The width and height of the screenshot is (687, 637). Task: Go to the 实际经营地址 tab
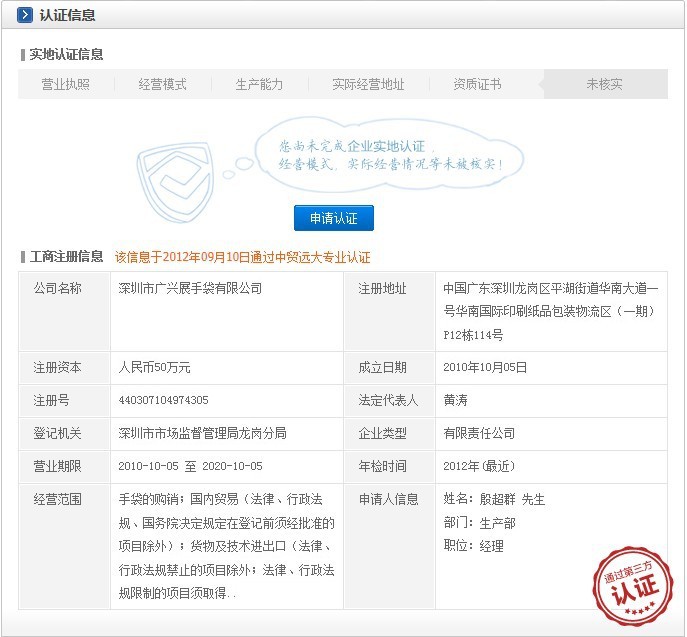coord(368,85)
